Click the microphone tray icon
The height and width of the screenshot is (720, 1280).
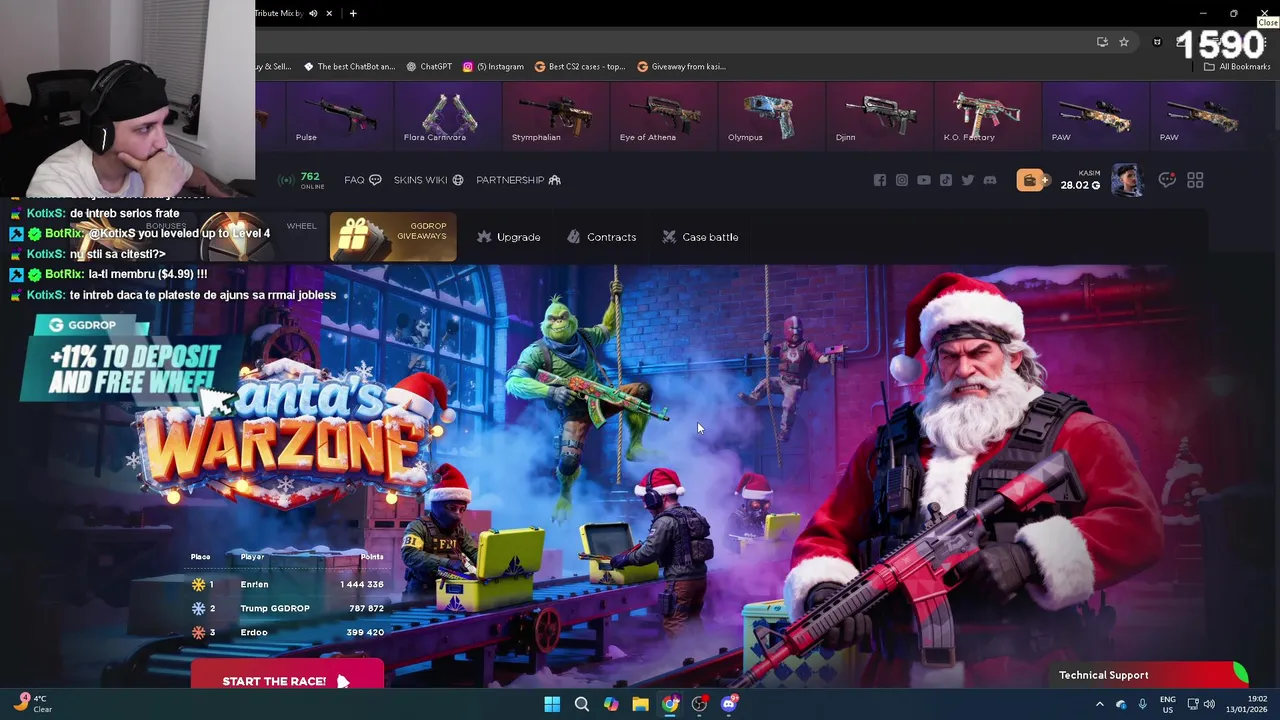[1142, 704]
